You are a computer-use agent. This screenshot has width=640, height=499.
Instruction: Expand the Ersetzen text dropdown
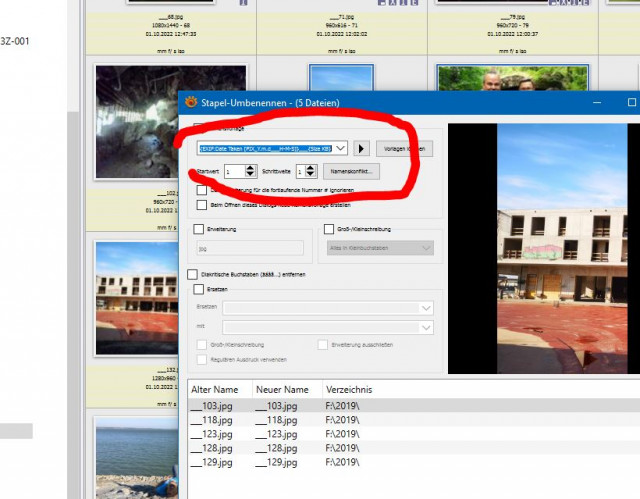click(426, 308)
